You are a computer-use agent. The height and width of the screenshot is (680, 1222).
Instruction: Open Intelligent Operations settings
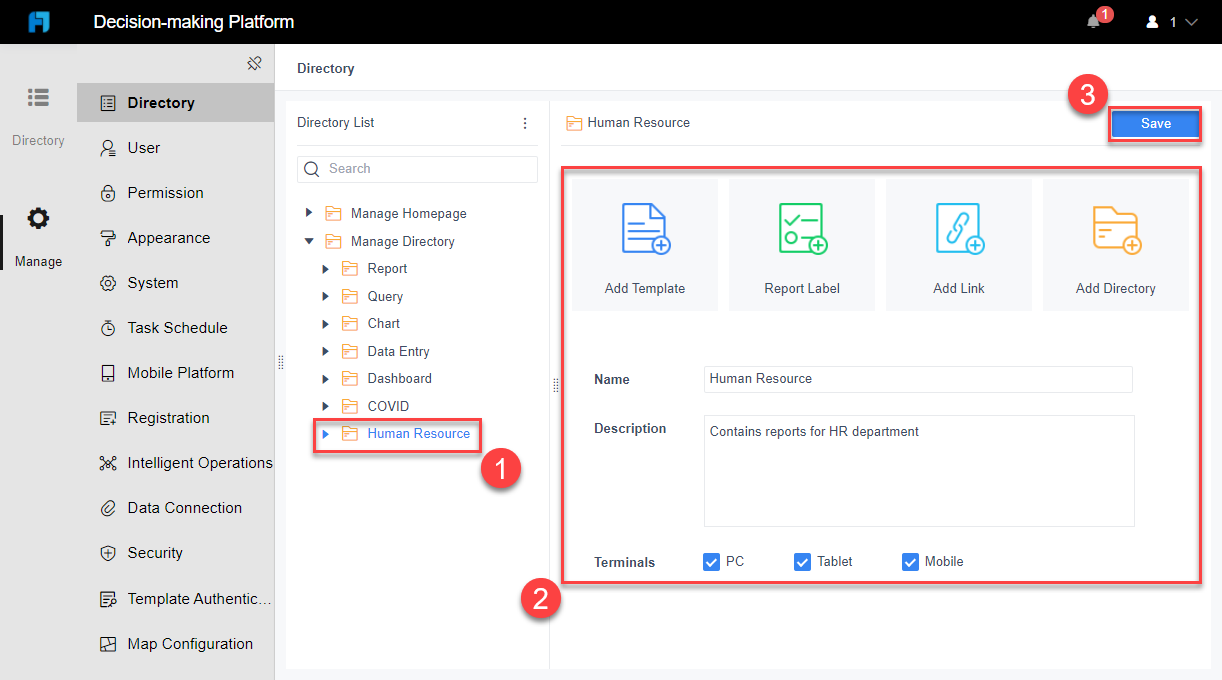[x=199, y=462]
